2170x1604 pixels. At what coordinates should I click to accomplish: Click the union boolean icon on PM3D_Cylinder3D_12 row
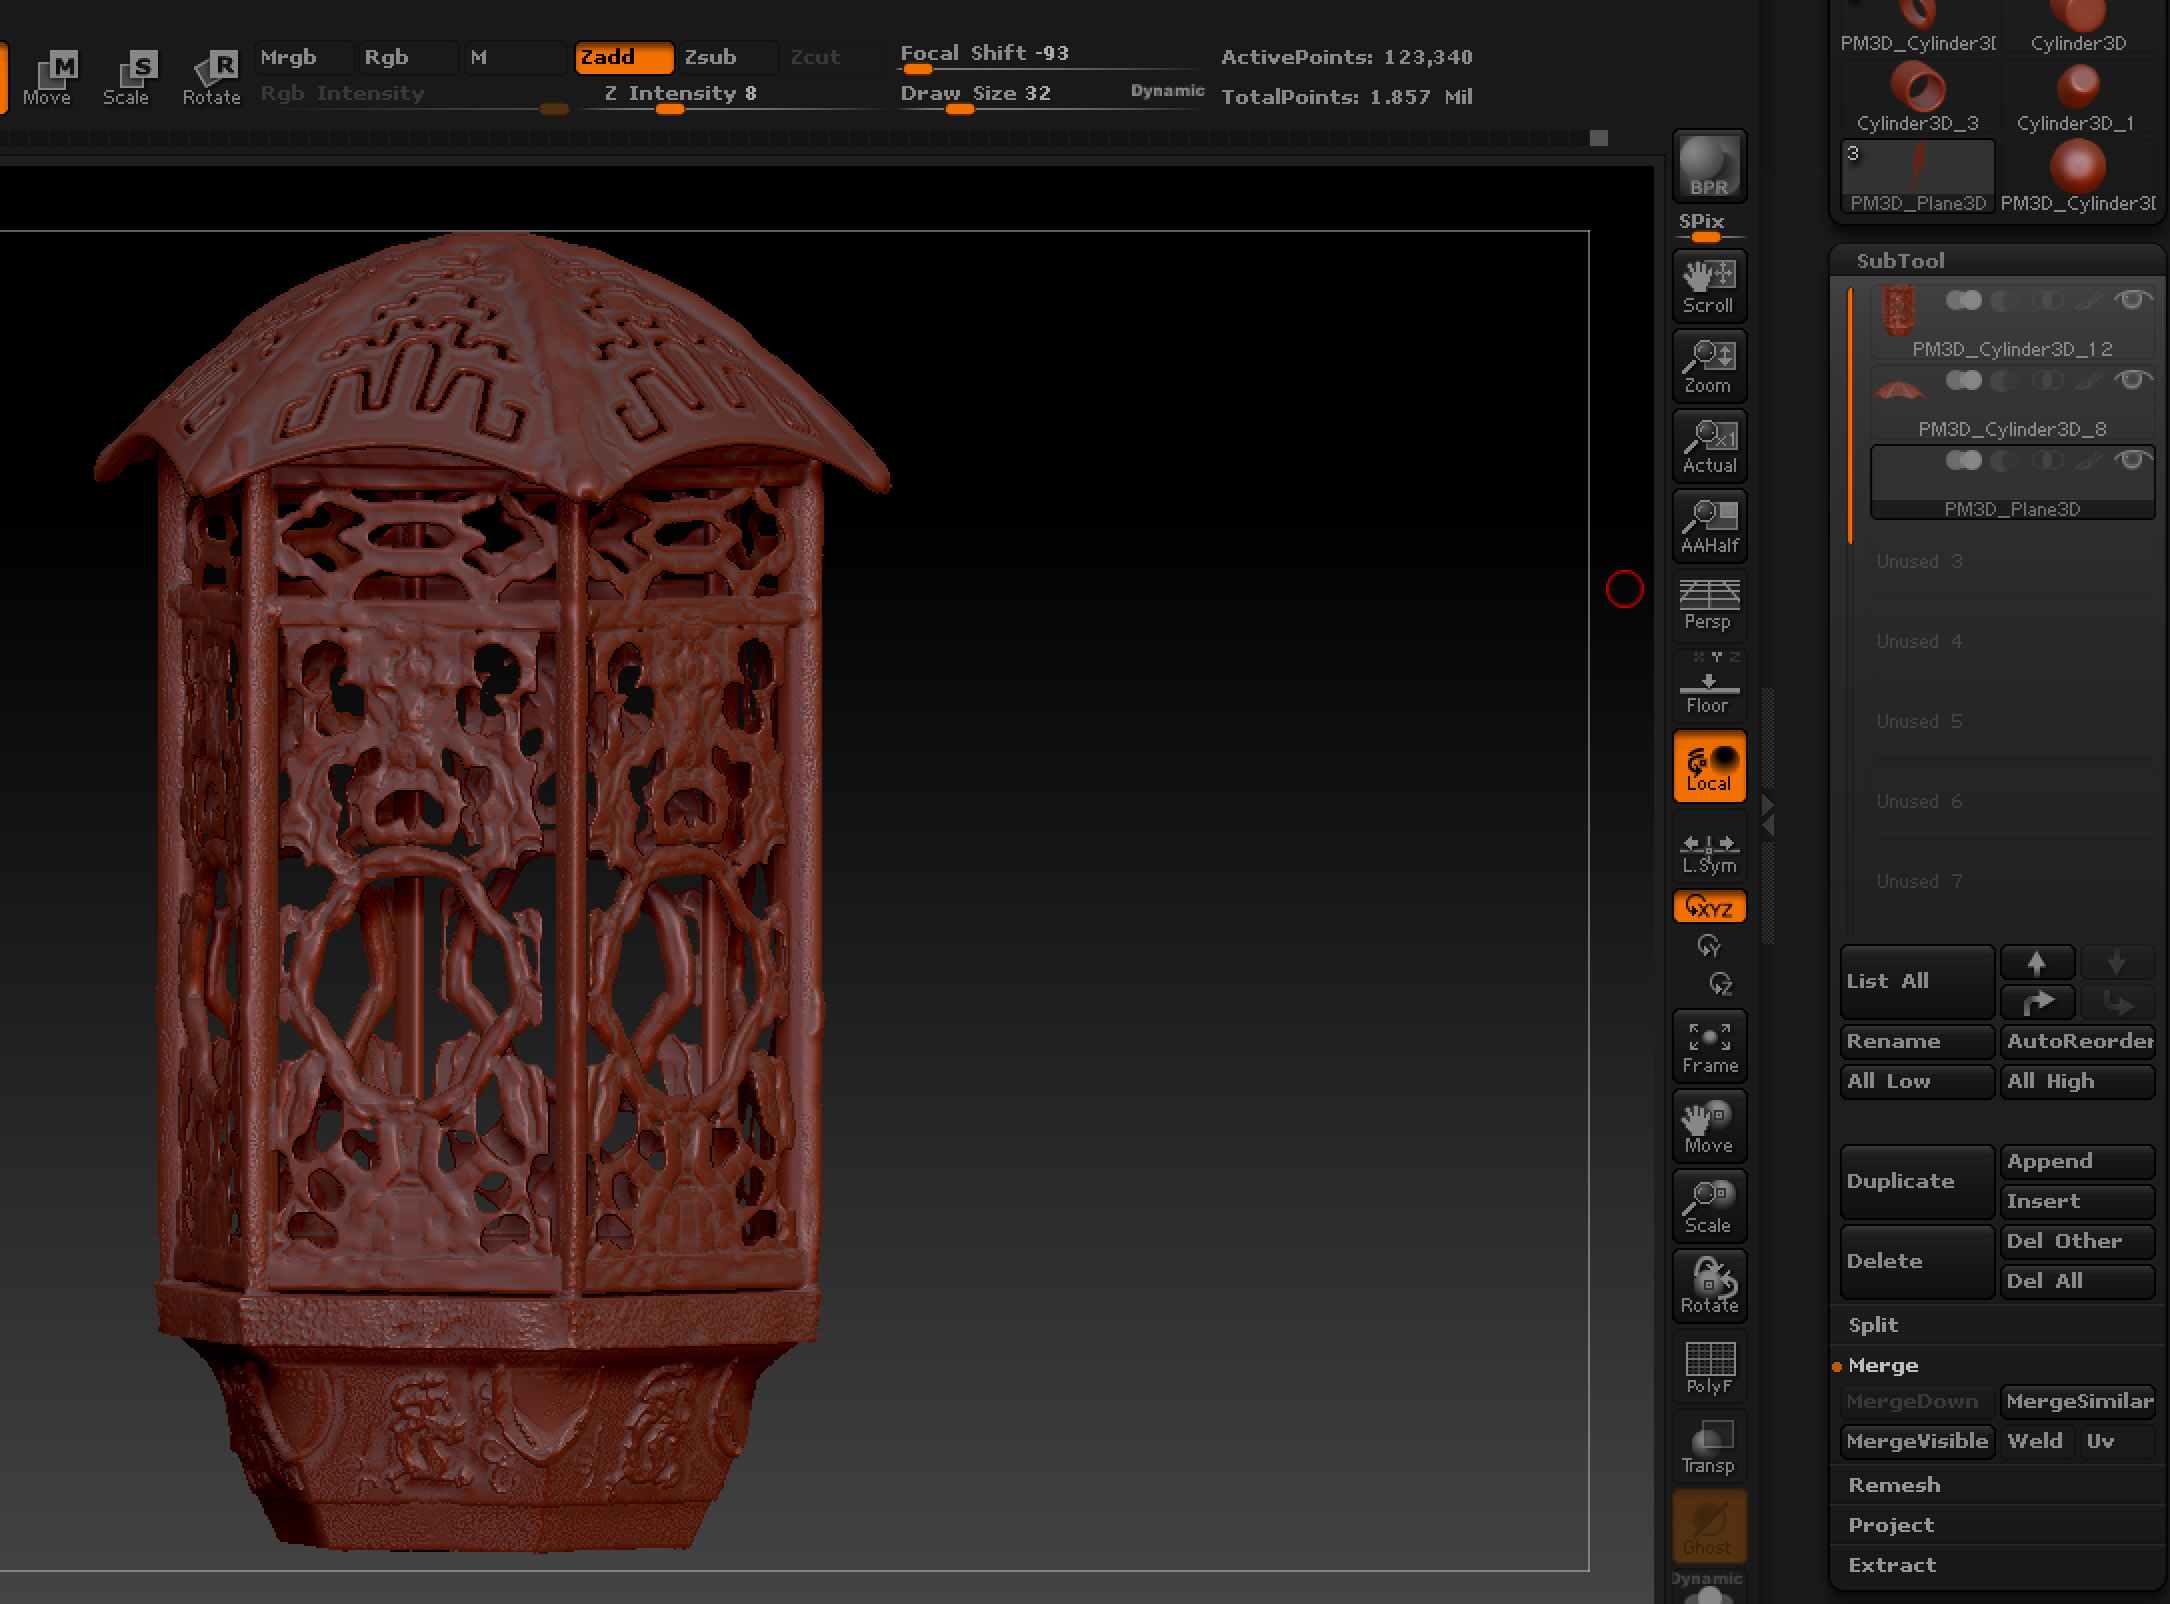1963,300
